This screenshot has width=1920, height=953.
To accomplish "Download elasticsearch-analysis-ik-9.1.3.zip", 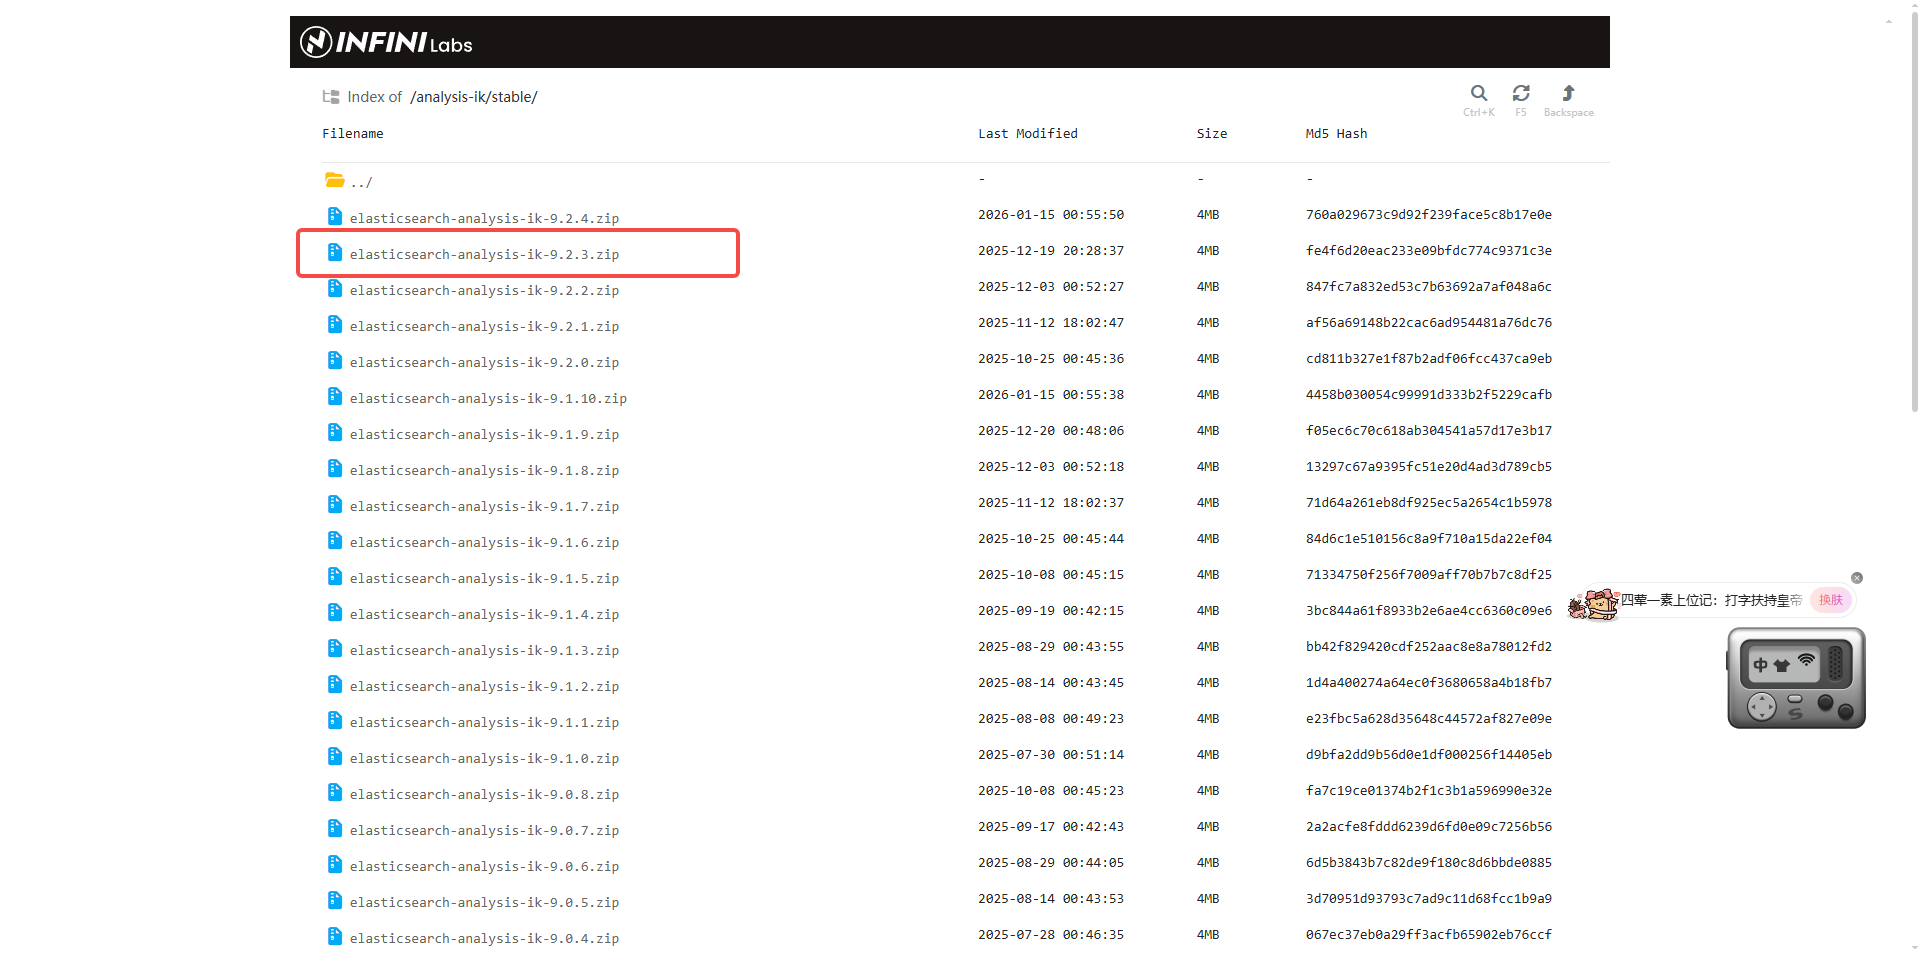I will [x=484, y=650].
